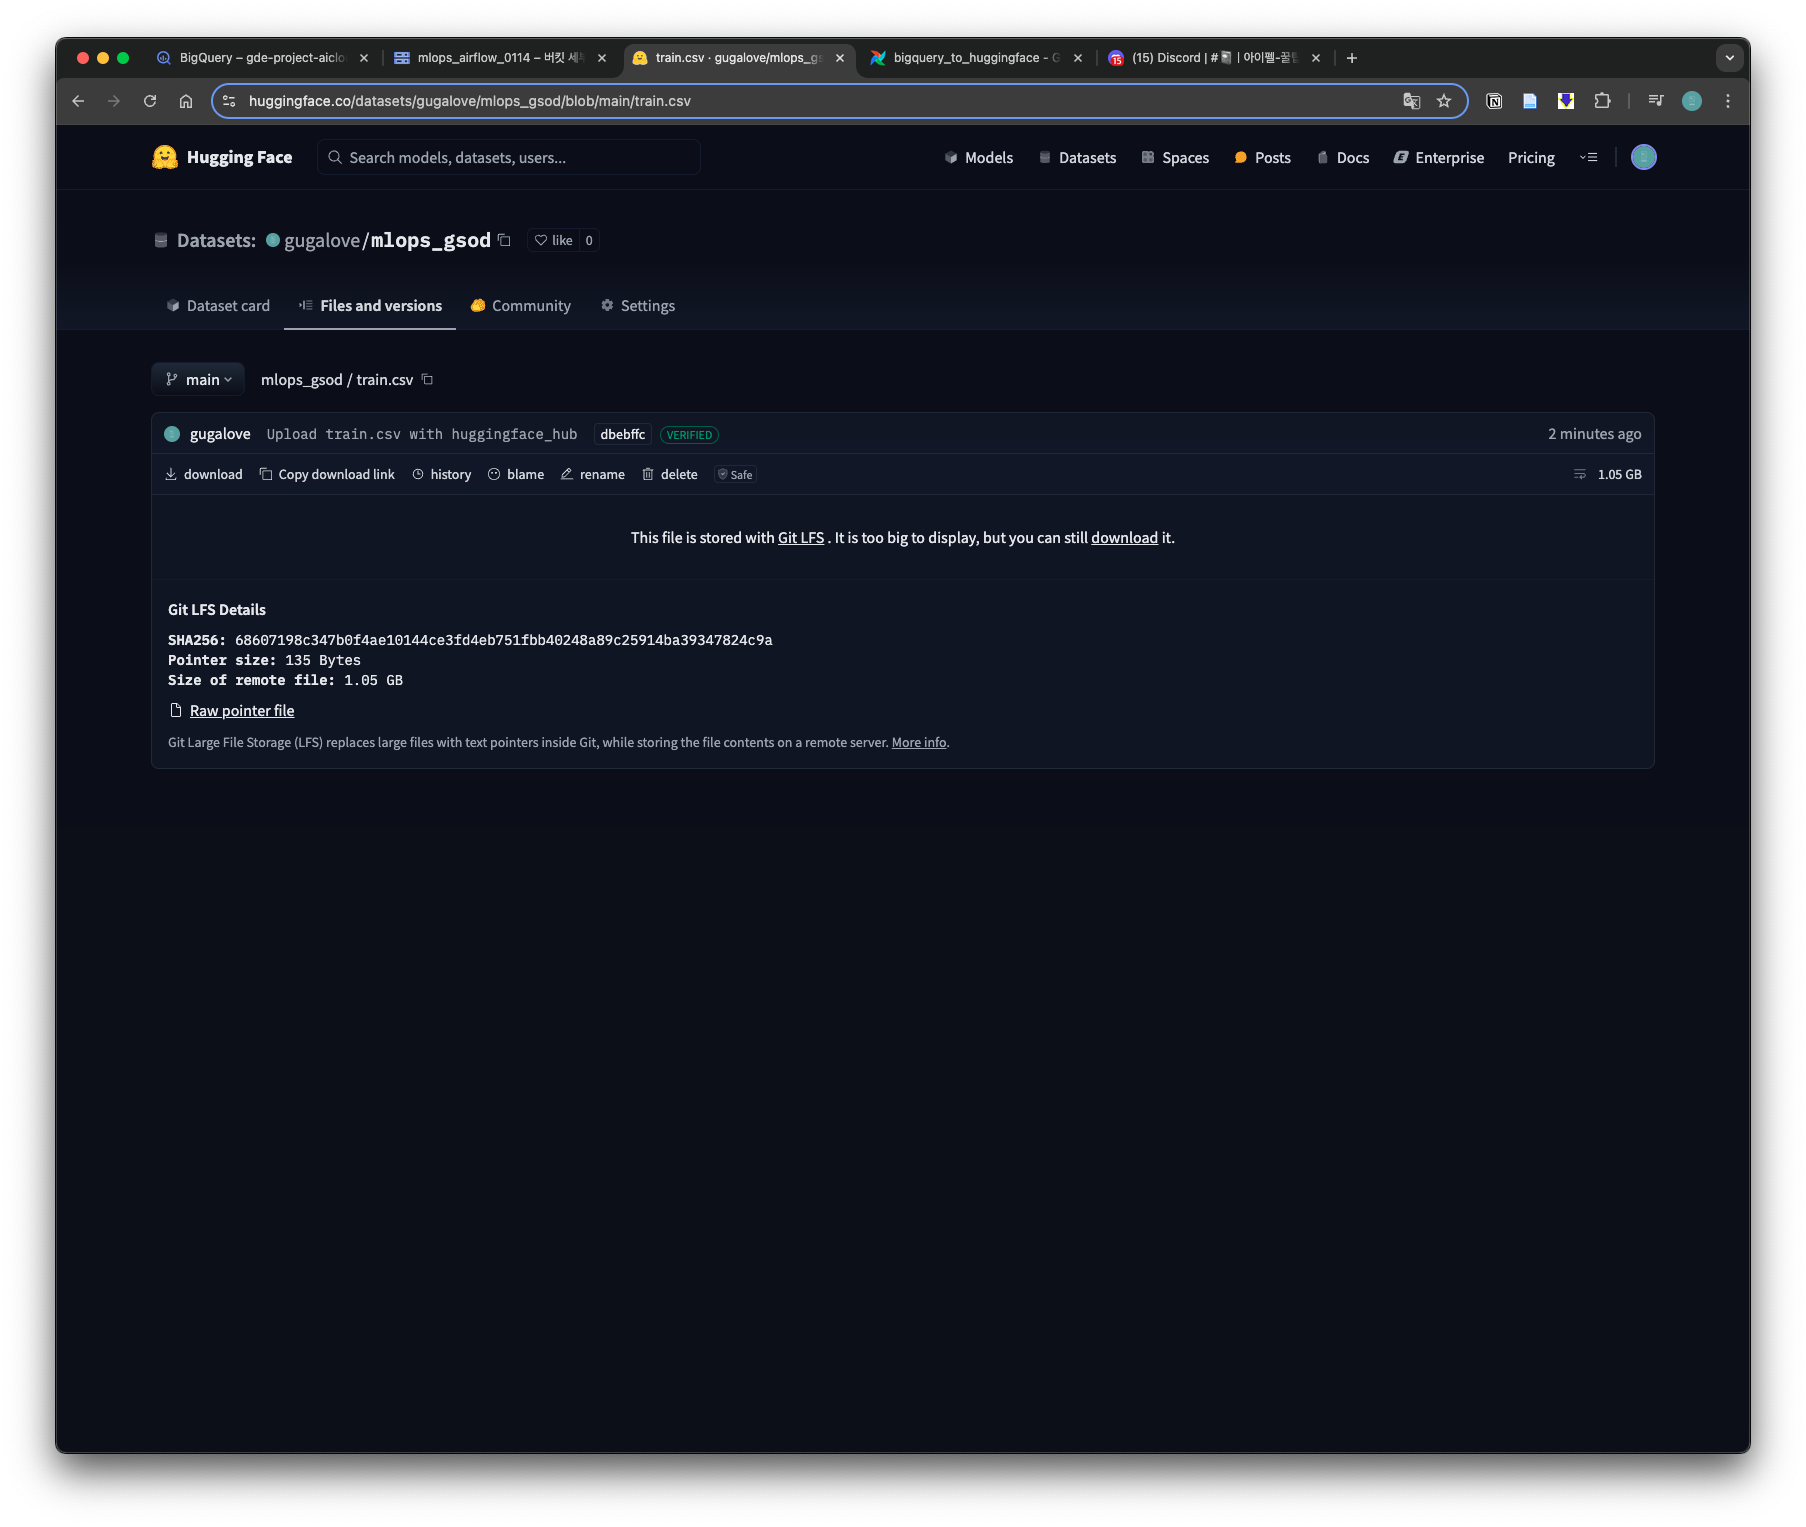Open commit message Upload train.csv with huggingface_hub

422,434
